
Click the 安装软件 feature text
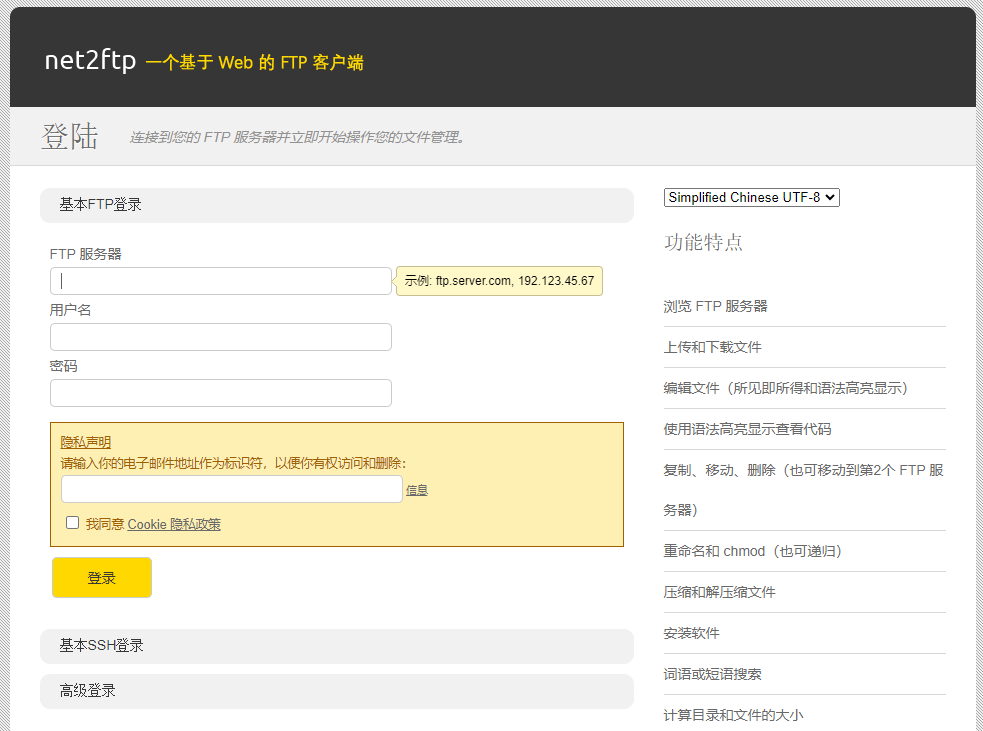[x=691, y=633]
